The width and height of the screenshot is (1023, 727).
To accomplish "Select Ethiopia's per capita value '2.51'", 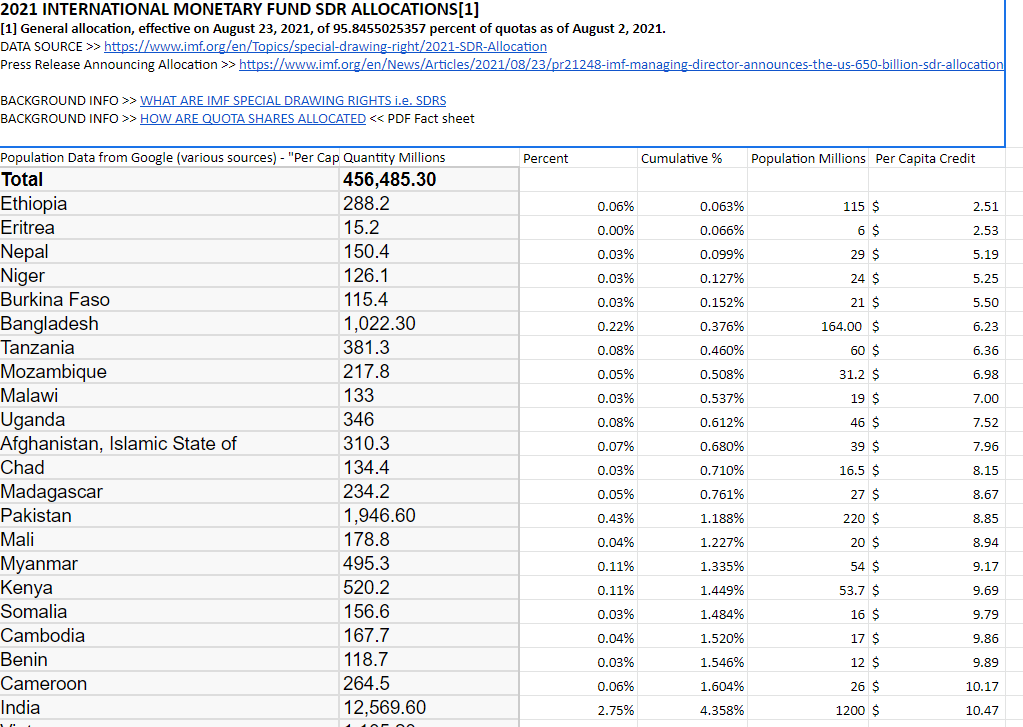I will click(936, 206).
